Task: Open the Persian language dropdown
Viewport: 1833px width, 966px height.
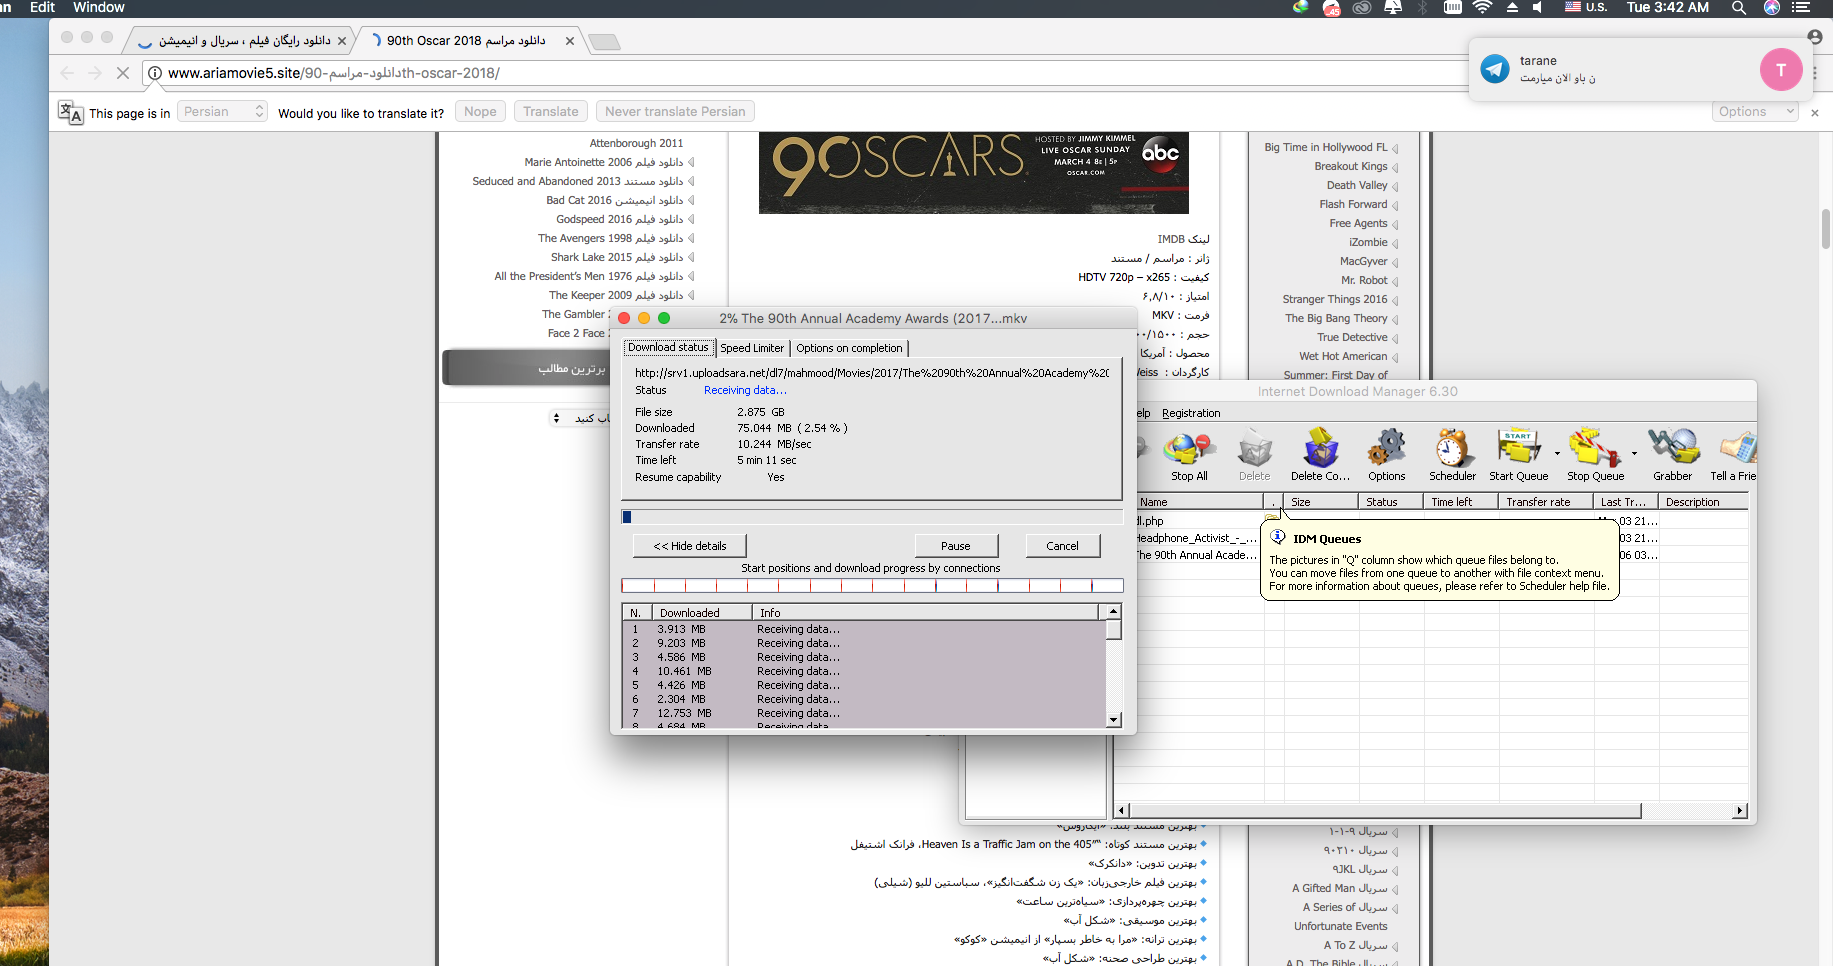Action: click(x=223, y=112)
